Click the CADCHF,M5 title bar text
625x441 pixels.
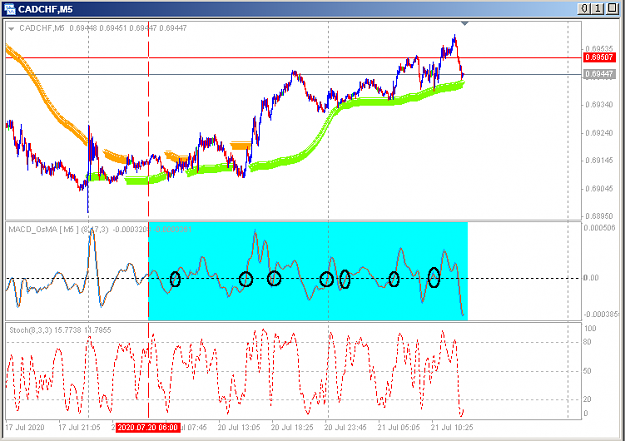click(45, 9)
